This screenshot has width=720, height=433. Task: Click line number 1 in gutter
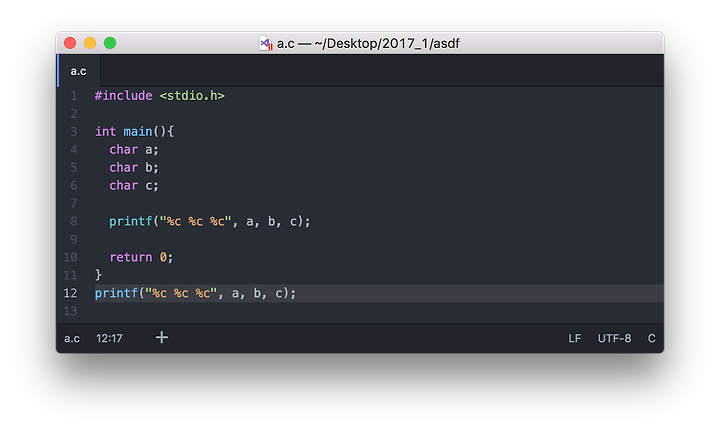click(x=73, y=96)
